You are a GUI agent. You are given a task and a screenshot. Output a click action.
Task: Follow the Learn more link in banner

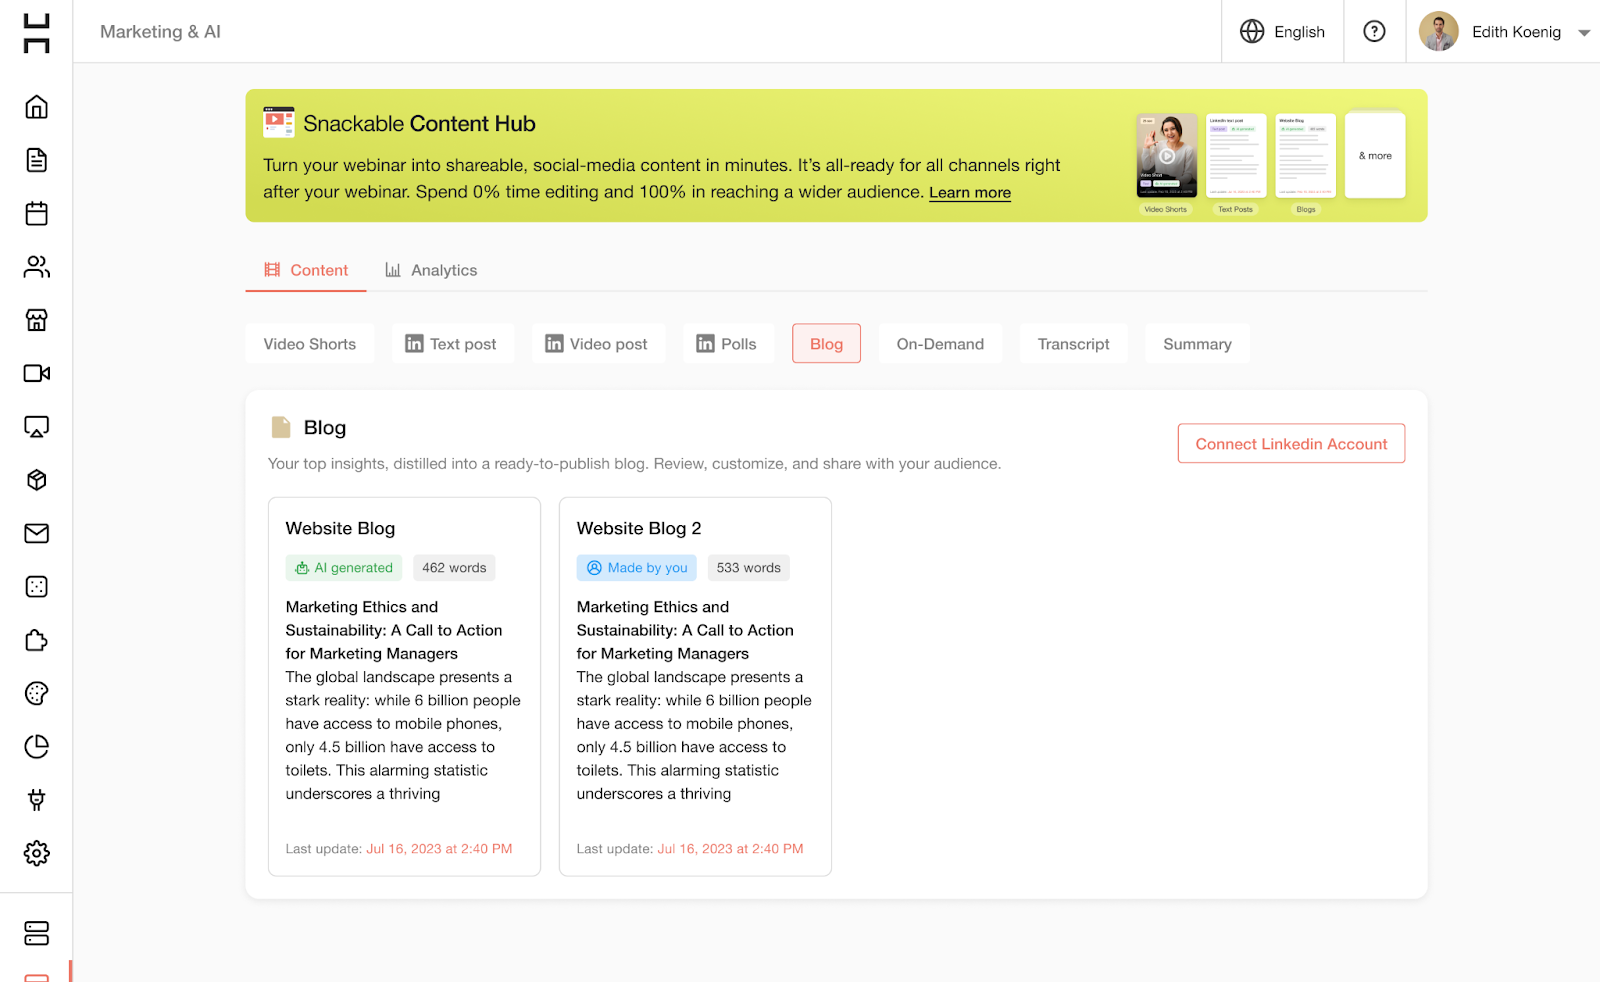970,193
